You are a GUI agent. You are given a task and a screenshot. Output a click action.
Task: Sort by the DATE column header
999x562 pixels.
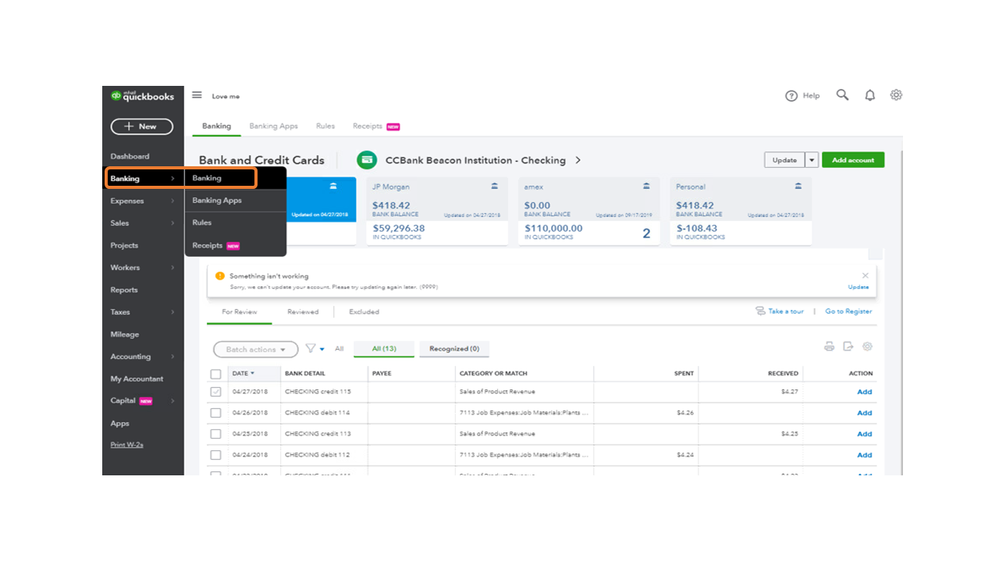point(243,373)
